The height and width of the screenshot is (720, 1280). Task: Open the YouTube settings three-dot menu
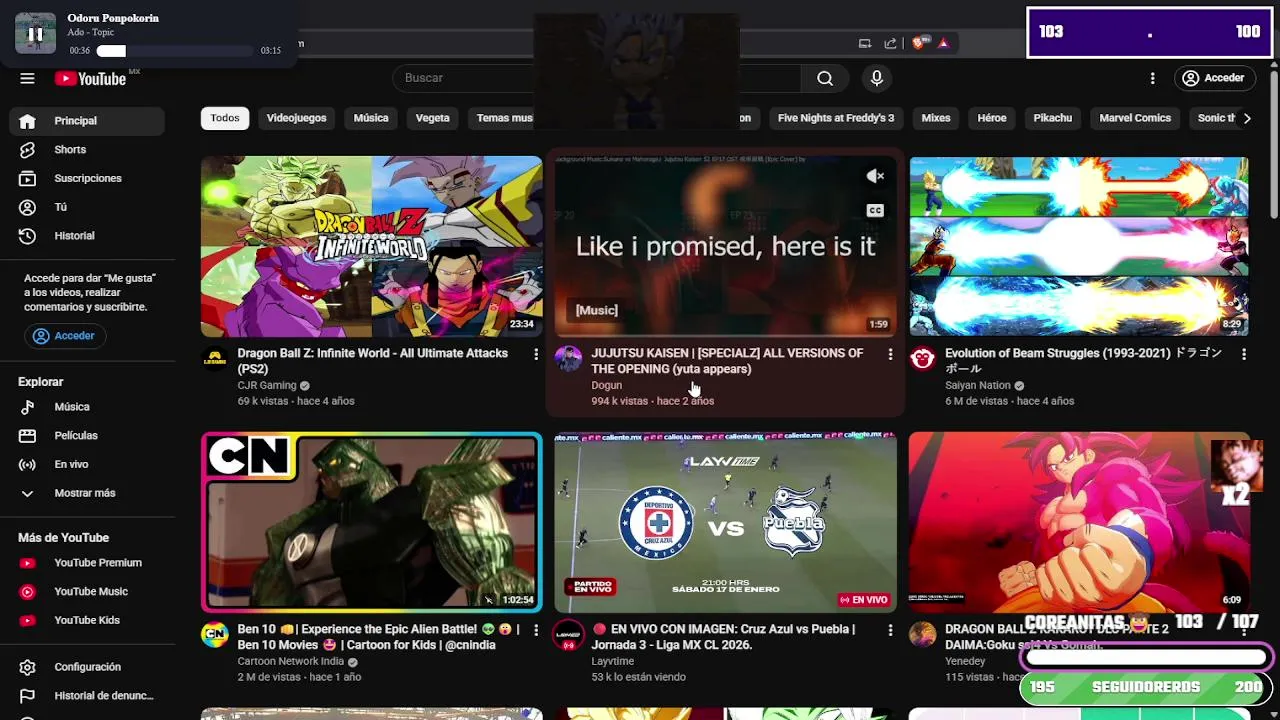1152,78
